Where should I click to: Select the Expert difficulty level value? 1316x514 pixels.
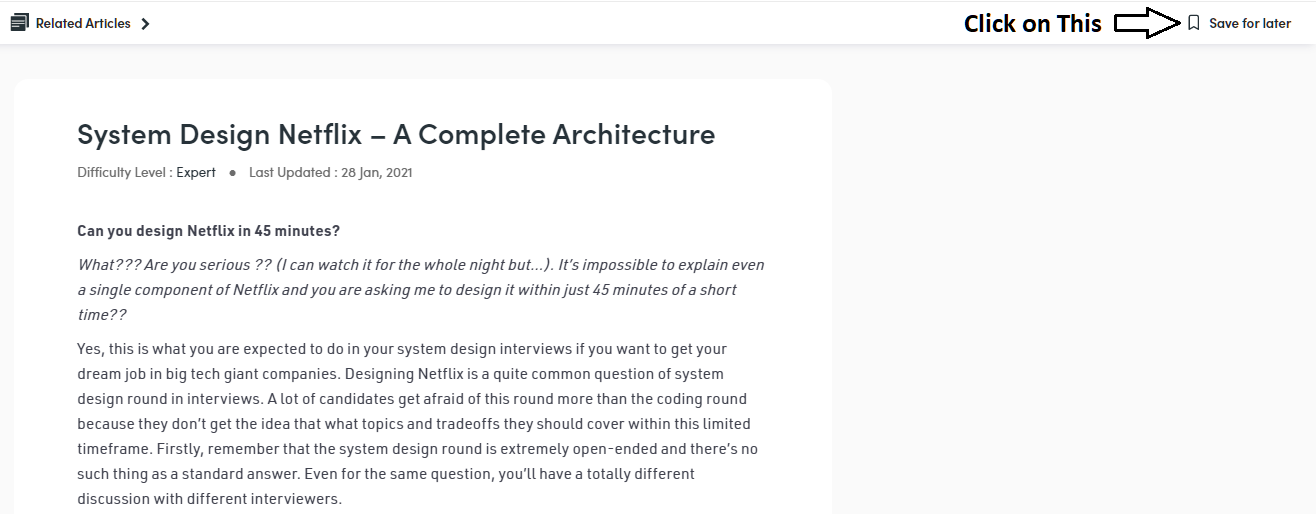pyautogui.click(x=196, y=172)
